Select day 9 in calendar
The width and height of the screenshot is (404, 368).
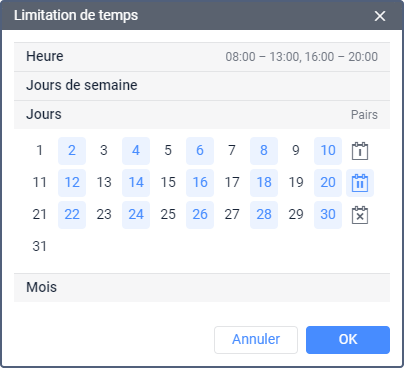point(296,151)
